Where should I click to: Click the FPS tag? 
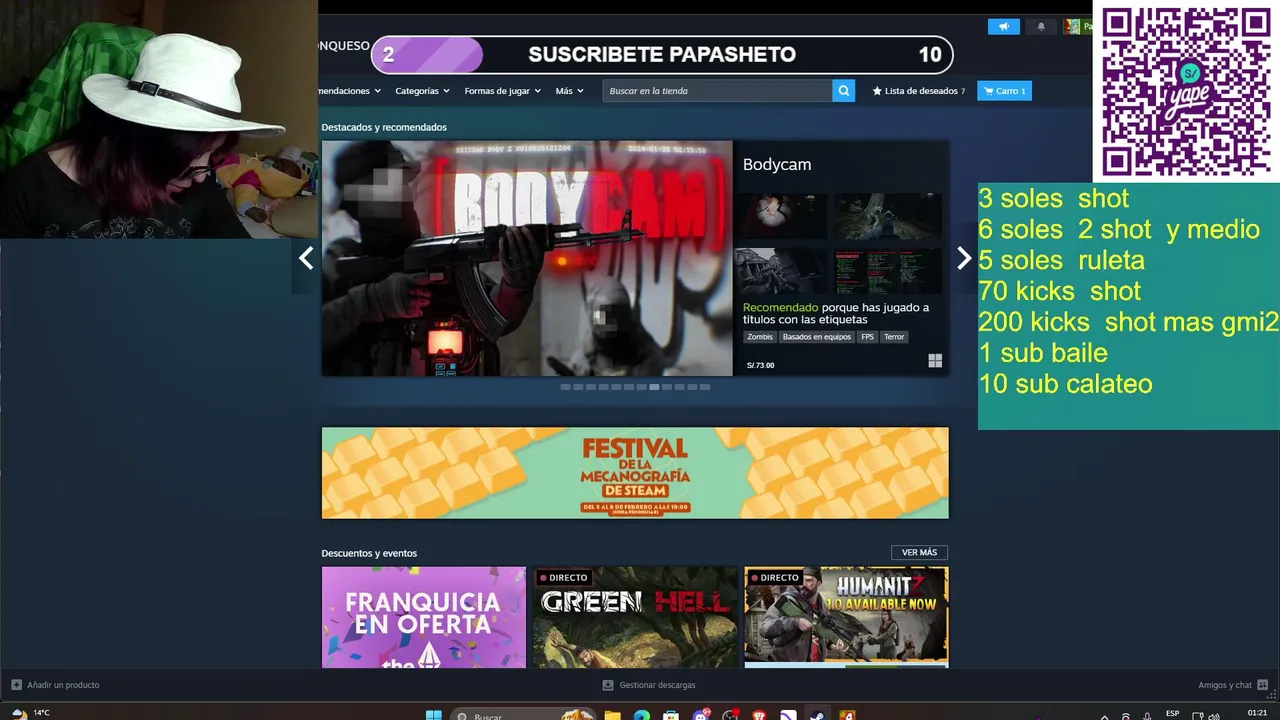coord(867,337)
